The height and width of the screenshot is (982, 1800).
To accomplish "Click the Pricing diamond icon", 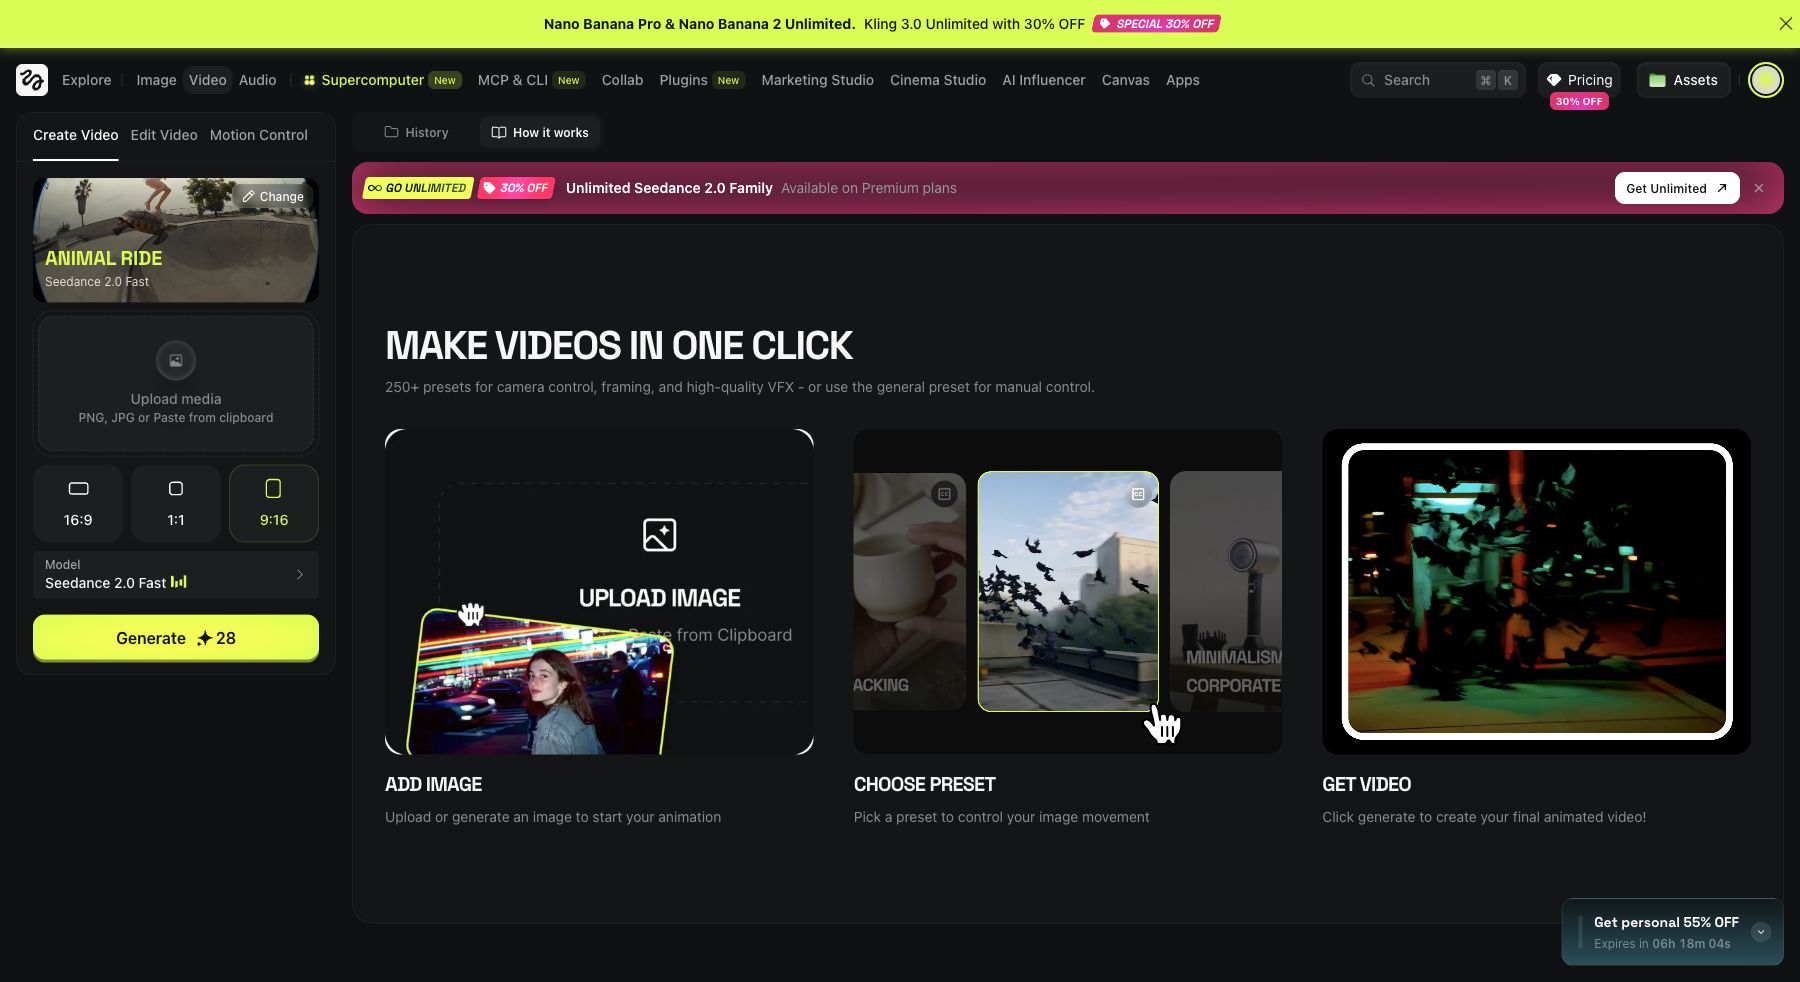I will [1554, 80].
